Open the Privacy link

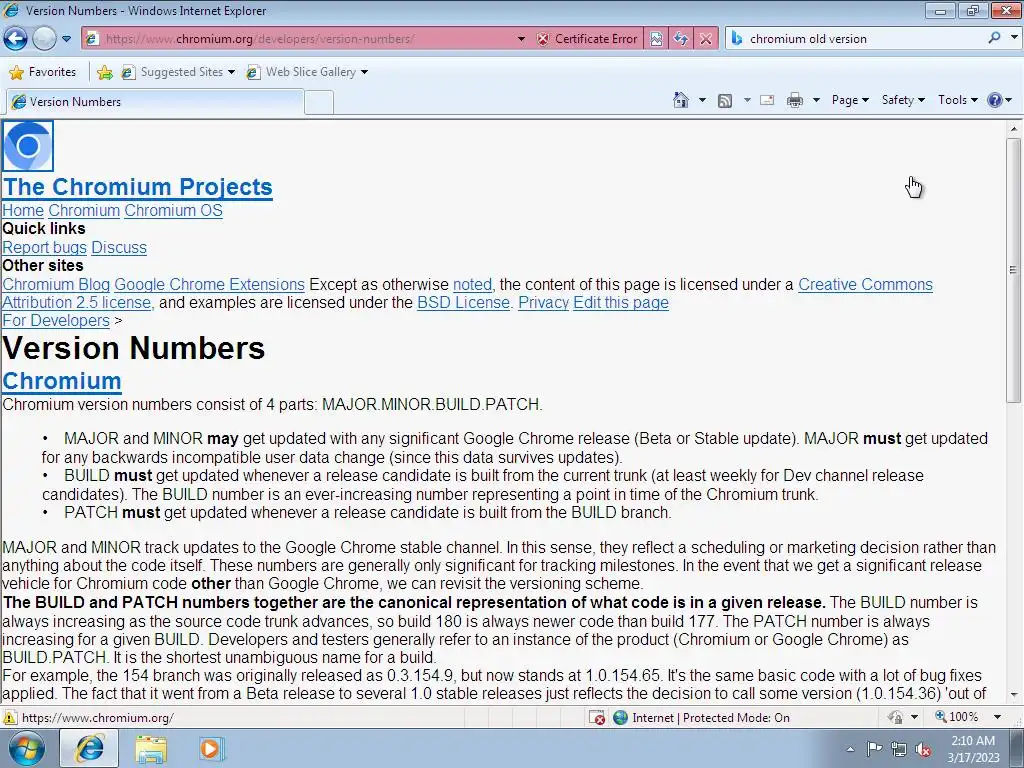[x=543, y=302]
